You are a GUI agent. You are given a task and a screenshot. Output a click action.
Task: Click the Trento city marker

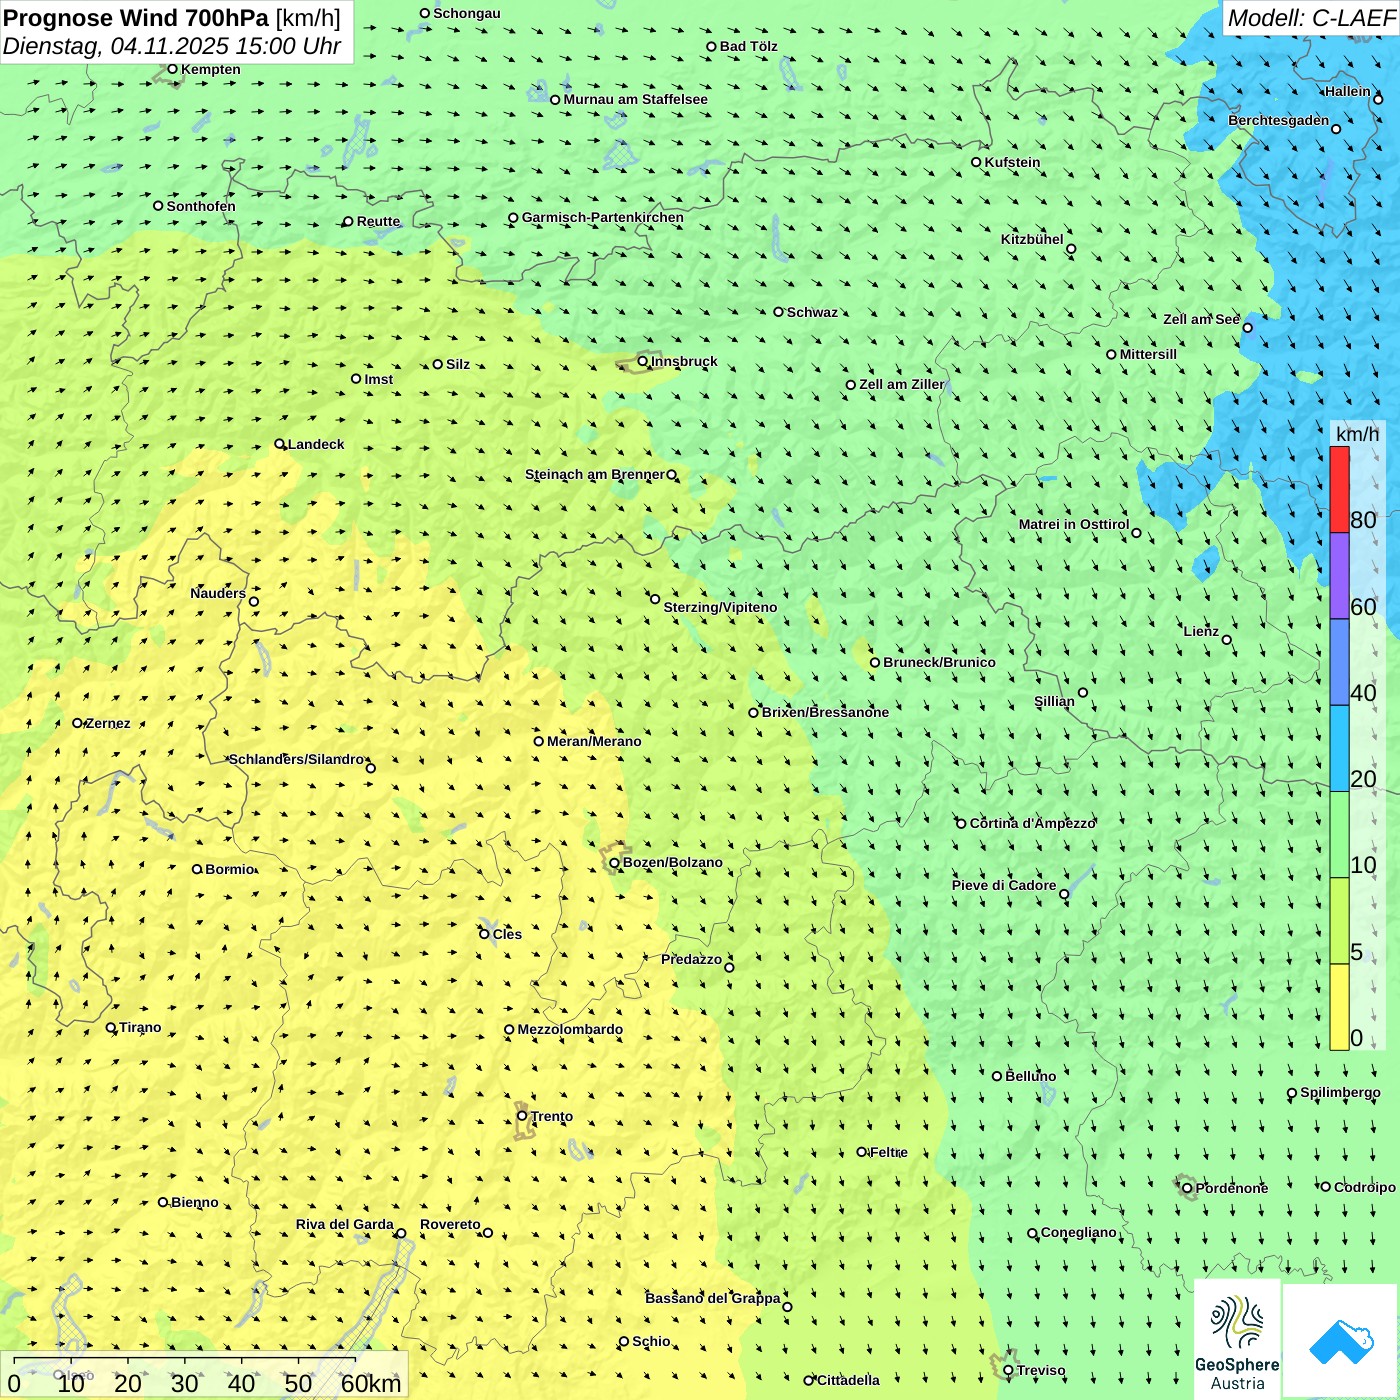[x=522, y=1116]
